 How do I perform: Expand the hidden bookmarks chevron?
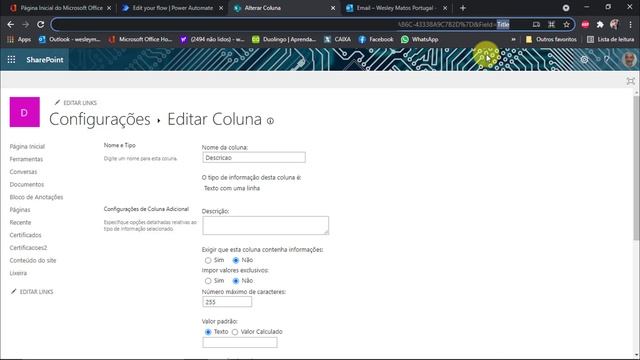[513, 40]
